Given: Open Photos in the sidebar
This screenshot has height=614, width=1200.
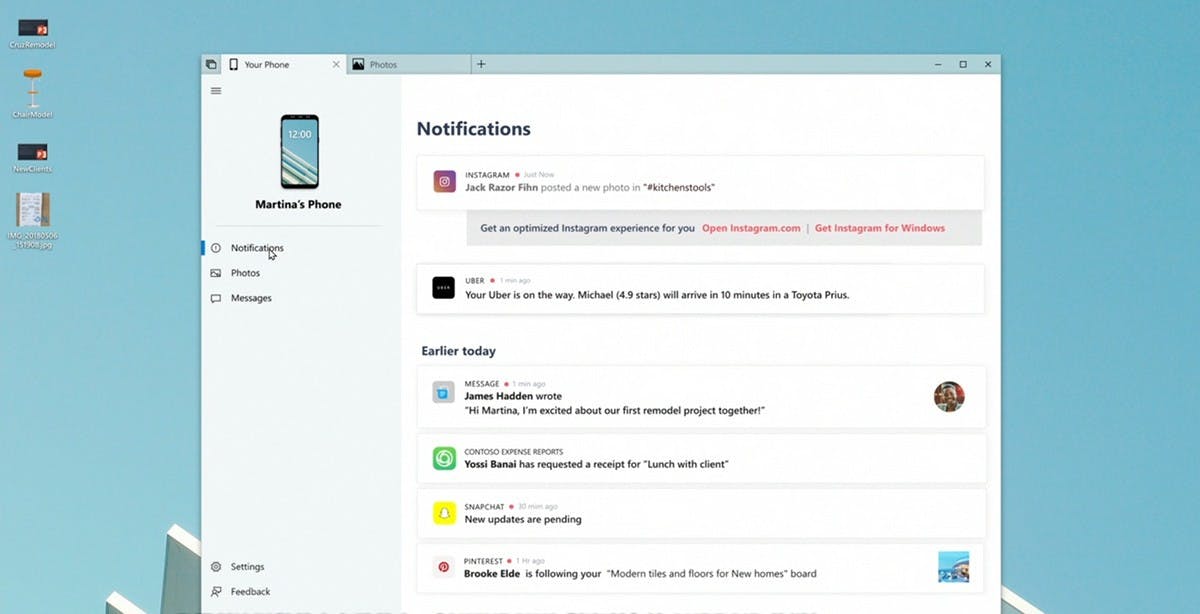Looking at the screenshot, I should click(x=245, y=273).
